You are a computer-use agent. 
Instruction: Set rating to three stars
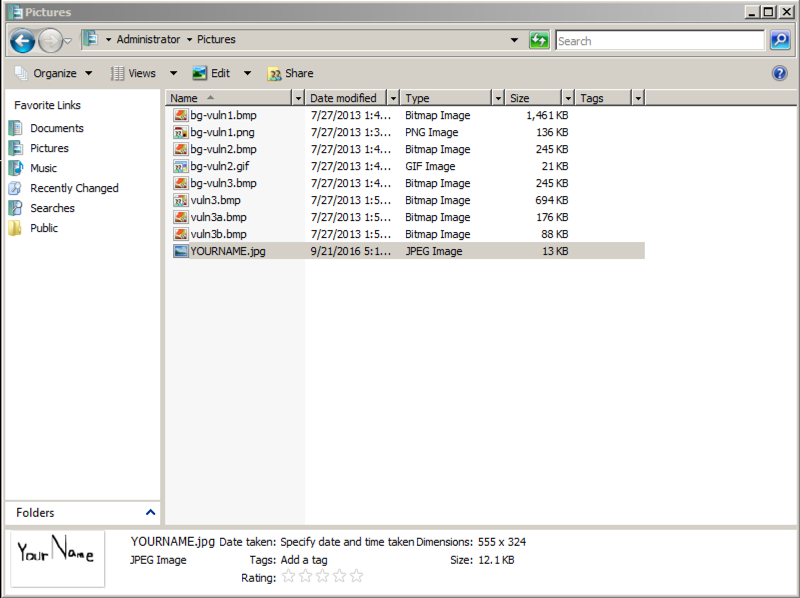(x=322, y=577)
